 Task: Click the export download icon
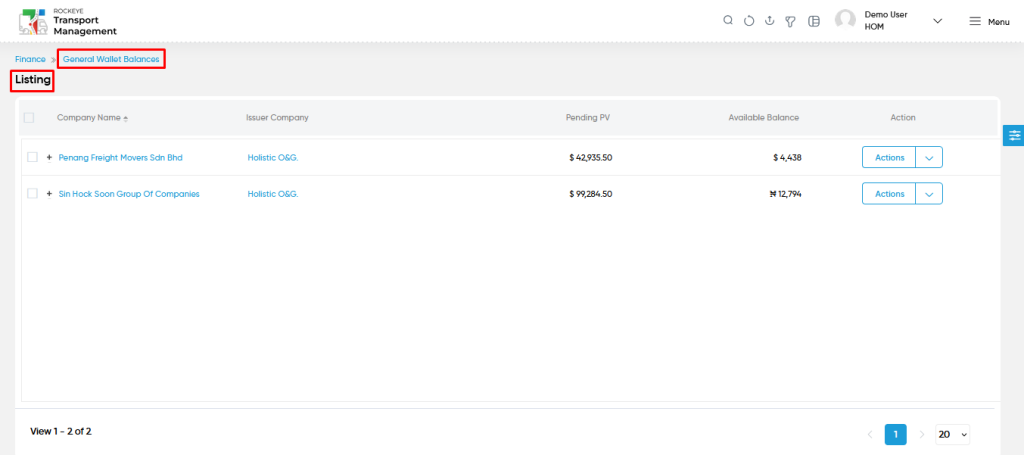[x=769, y=21]
